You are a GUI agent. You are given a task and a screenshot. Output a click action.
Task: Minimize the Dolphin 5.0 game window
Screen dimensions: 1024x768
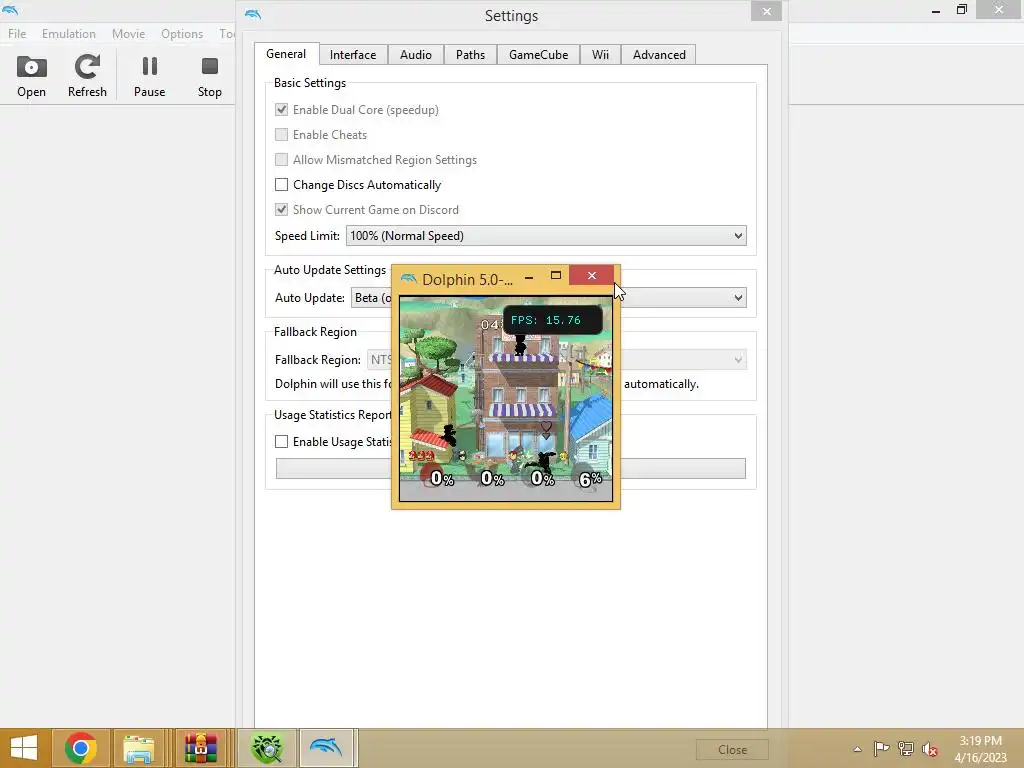coord(529,277)
